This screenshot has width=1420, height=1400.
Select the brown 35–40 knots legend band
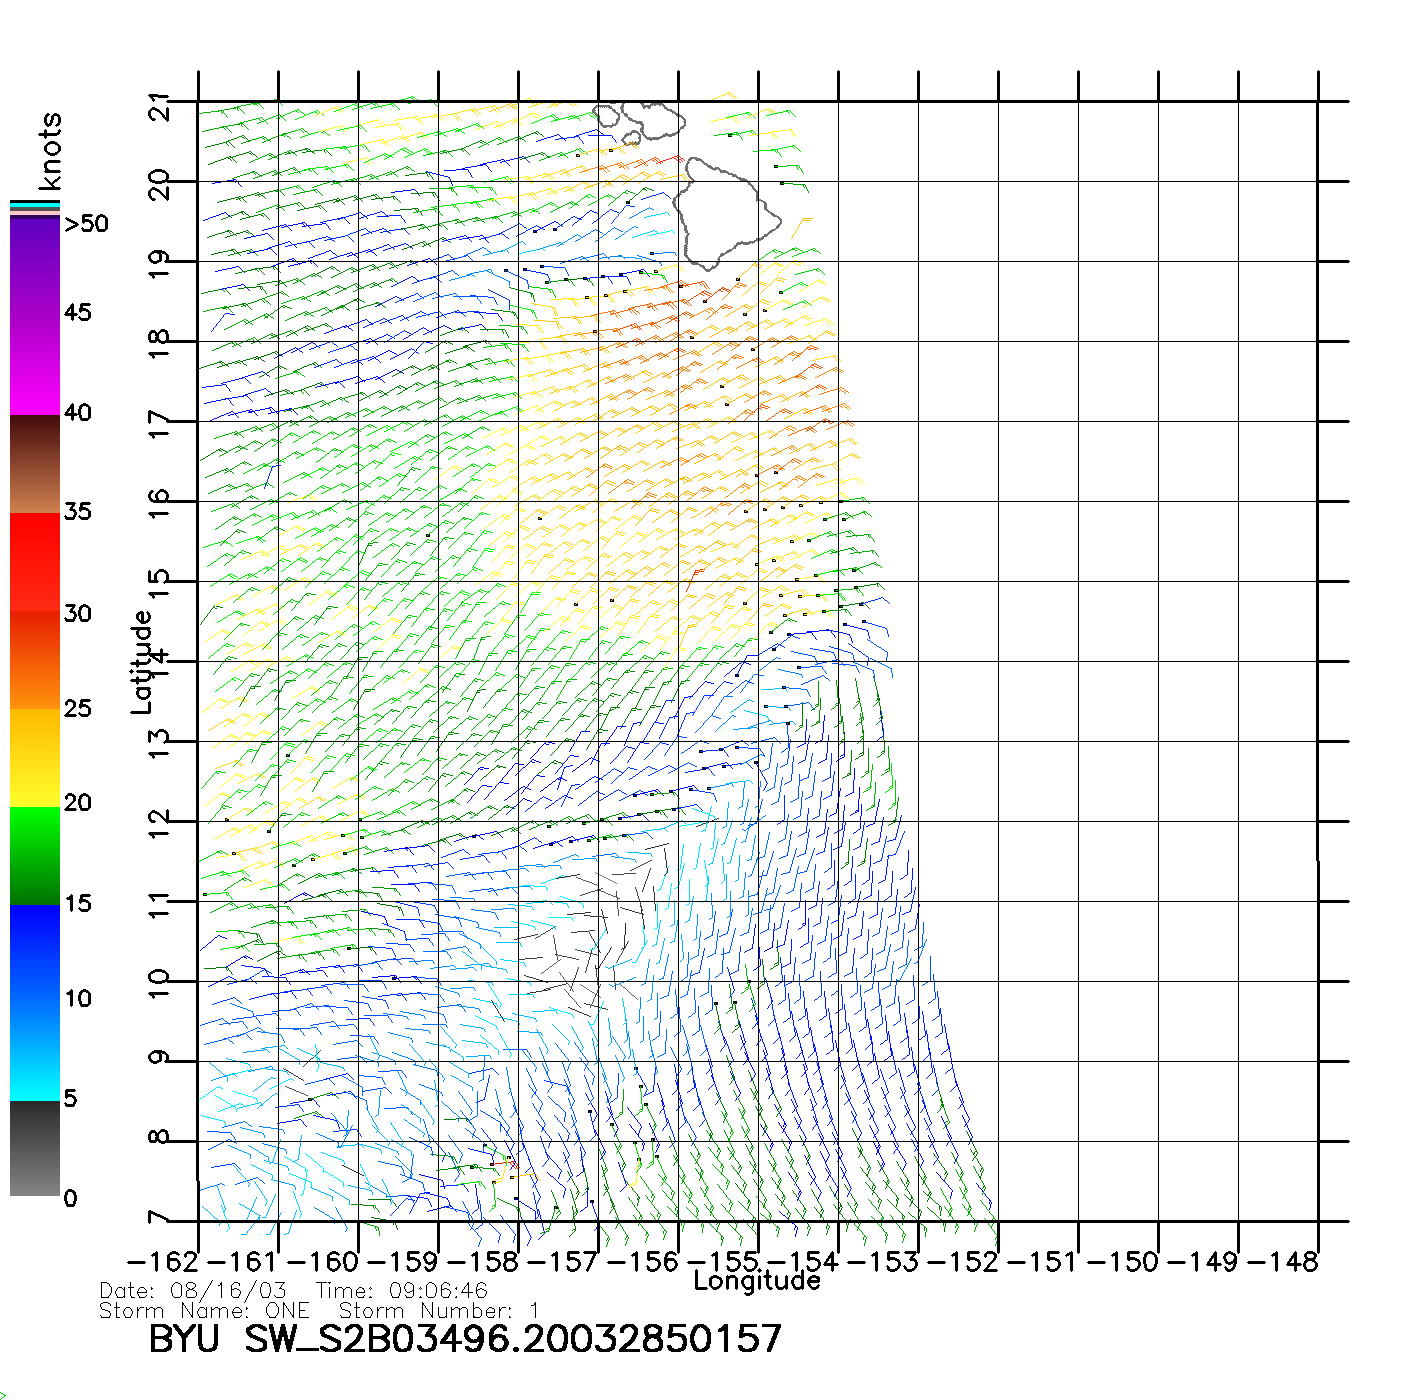pos(35,464)
